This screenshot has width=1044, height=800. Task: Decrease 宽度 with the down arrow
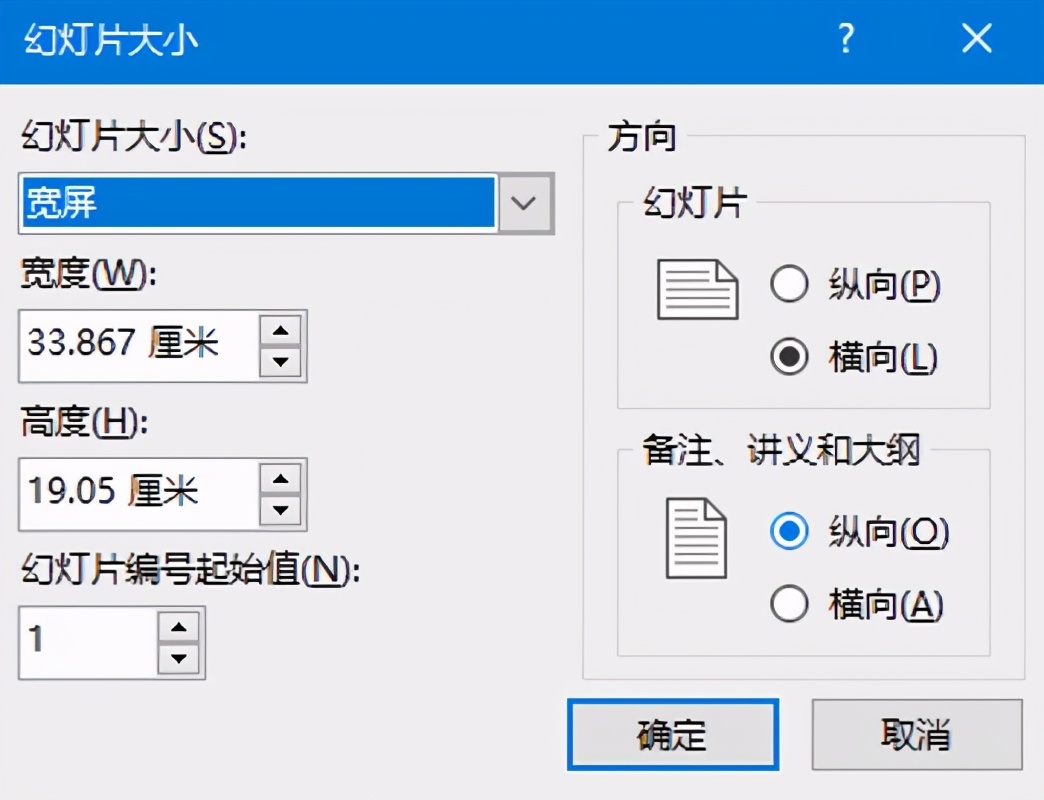pyautogui.click(x=281, y=361)
